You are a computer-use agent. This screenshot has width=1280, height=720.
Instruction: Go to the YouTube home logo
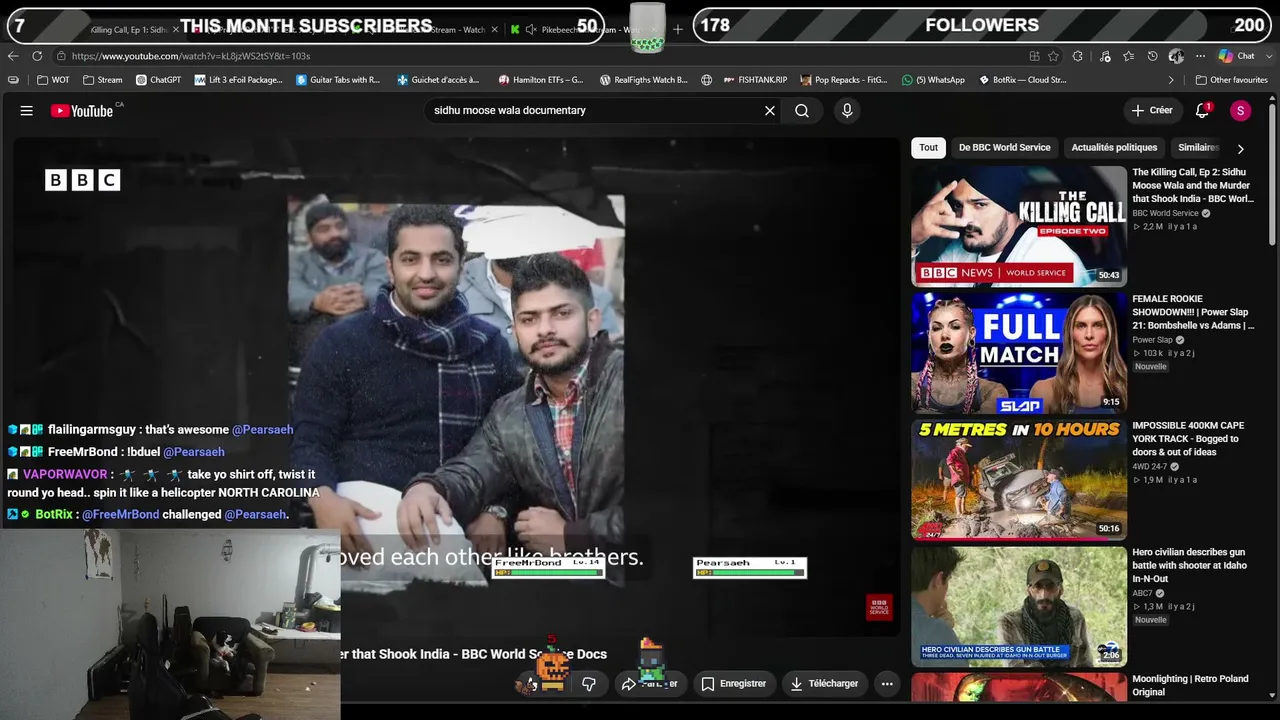click(82, 111)
